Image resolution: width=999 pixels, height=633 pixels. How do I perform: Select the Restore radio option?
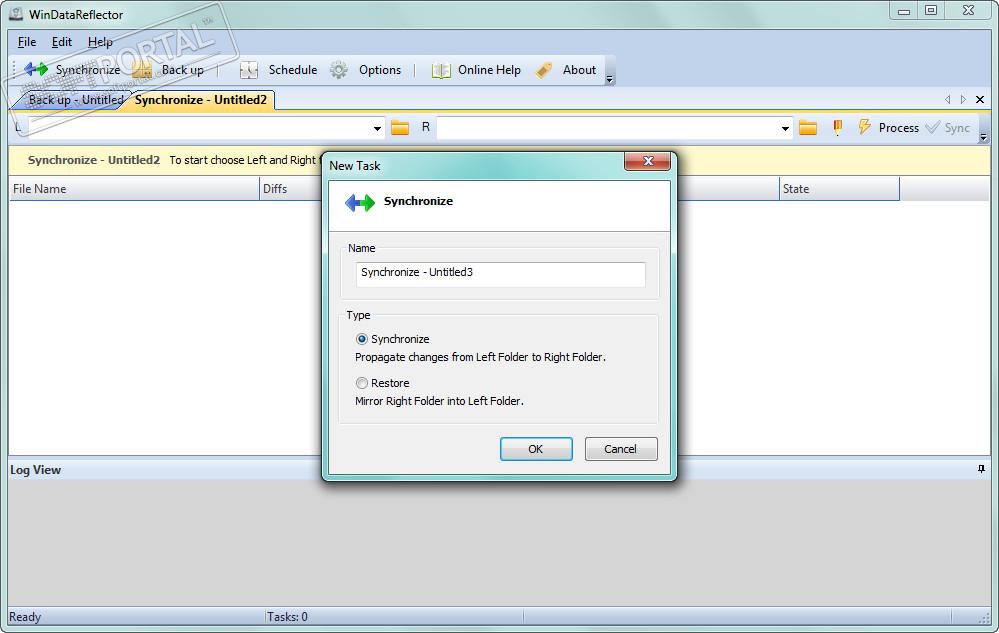(x=362, y=383)
